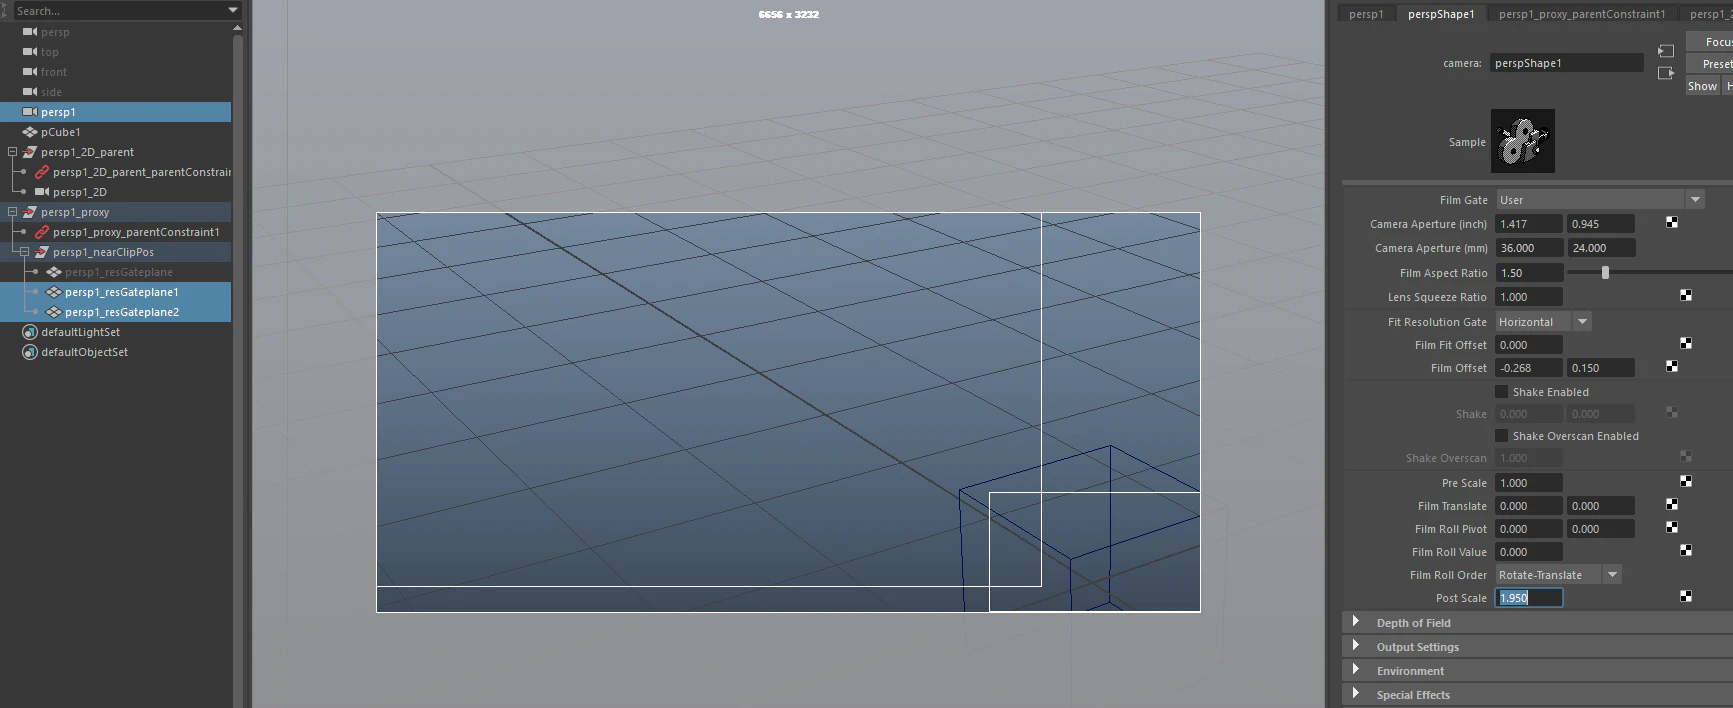Click the map button next to Camera Aperture (inch)
The height and width of the screenshot is (708, 1733).
[1672, 222]
